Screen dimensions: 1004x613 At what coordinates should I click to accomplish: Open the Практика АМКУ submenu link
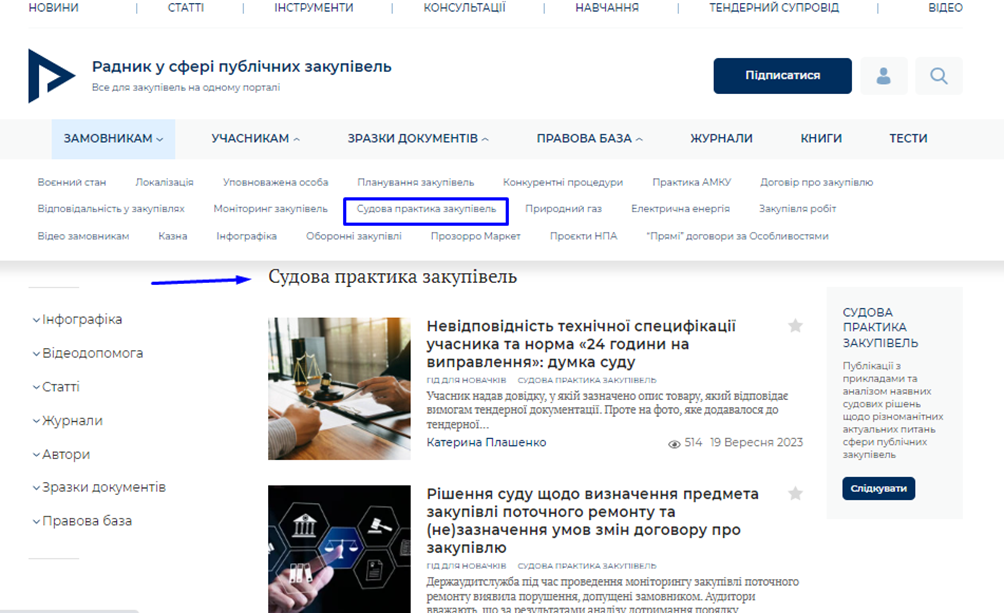point(691,183)
